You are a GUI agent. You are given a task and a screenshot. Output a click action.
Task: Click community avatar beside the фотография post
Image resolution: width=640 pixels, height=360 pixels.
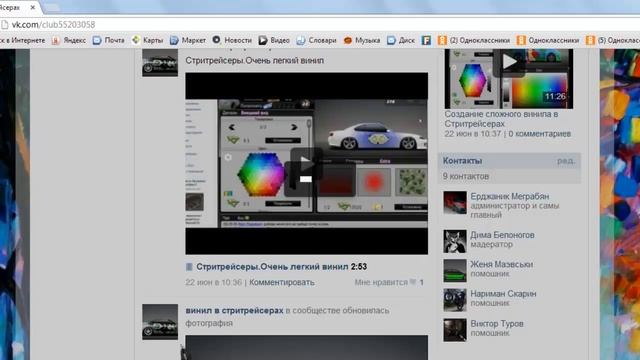pos(160,322)
